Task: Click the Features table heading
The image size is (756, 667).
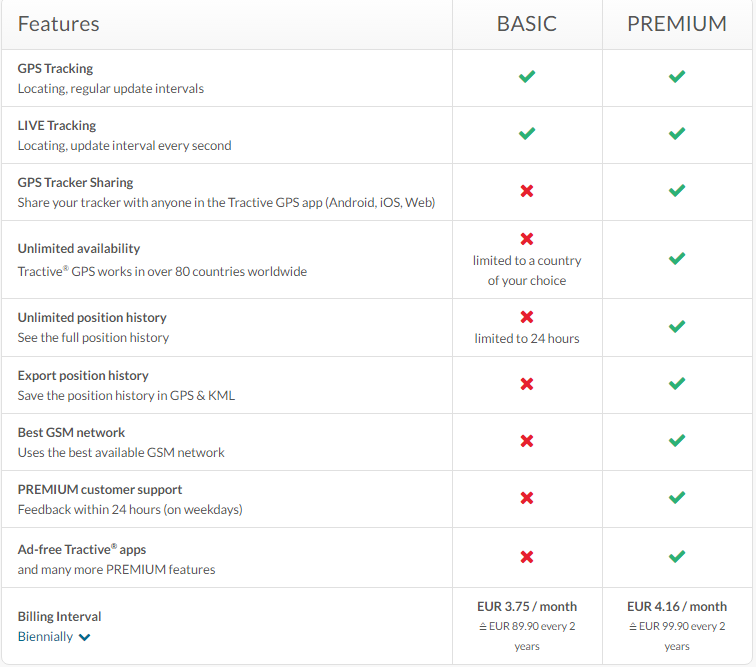Action: tap(58, 24)
